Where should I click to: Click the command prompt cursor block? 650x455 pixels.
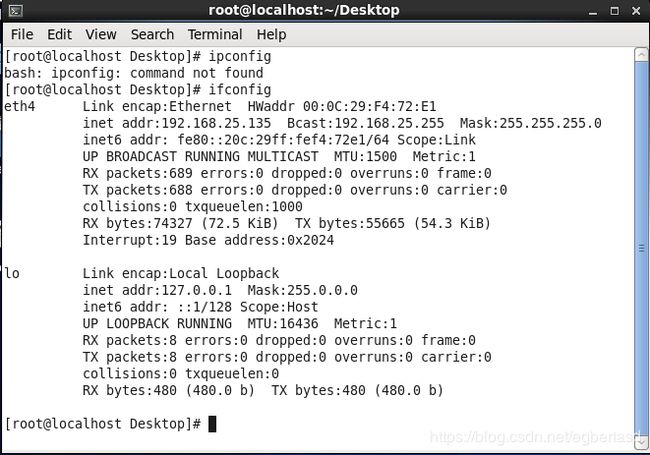212,424
